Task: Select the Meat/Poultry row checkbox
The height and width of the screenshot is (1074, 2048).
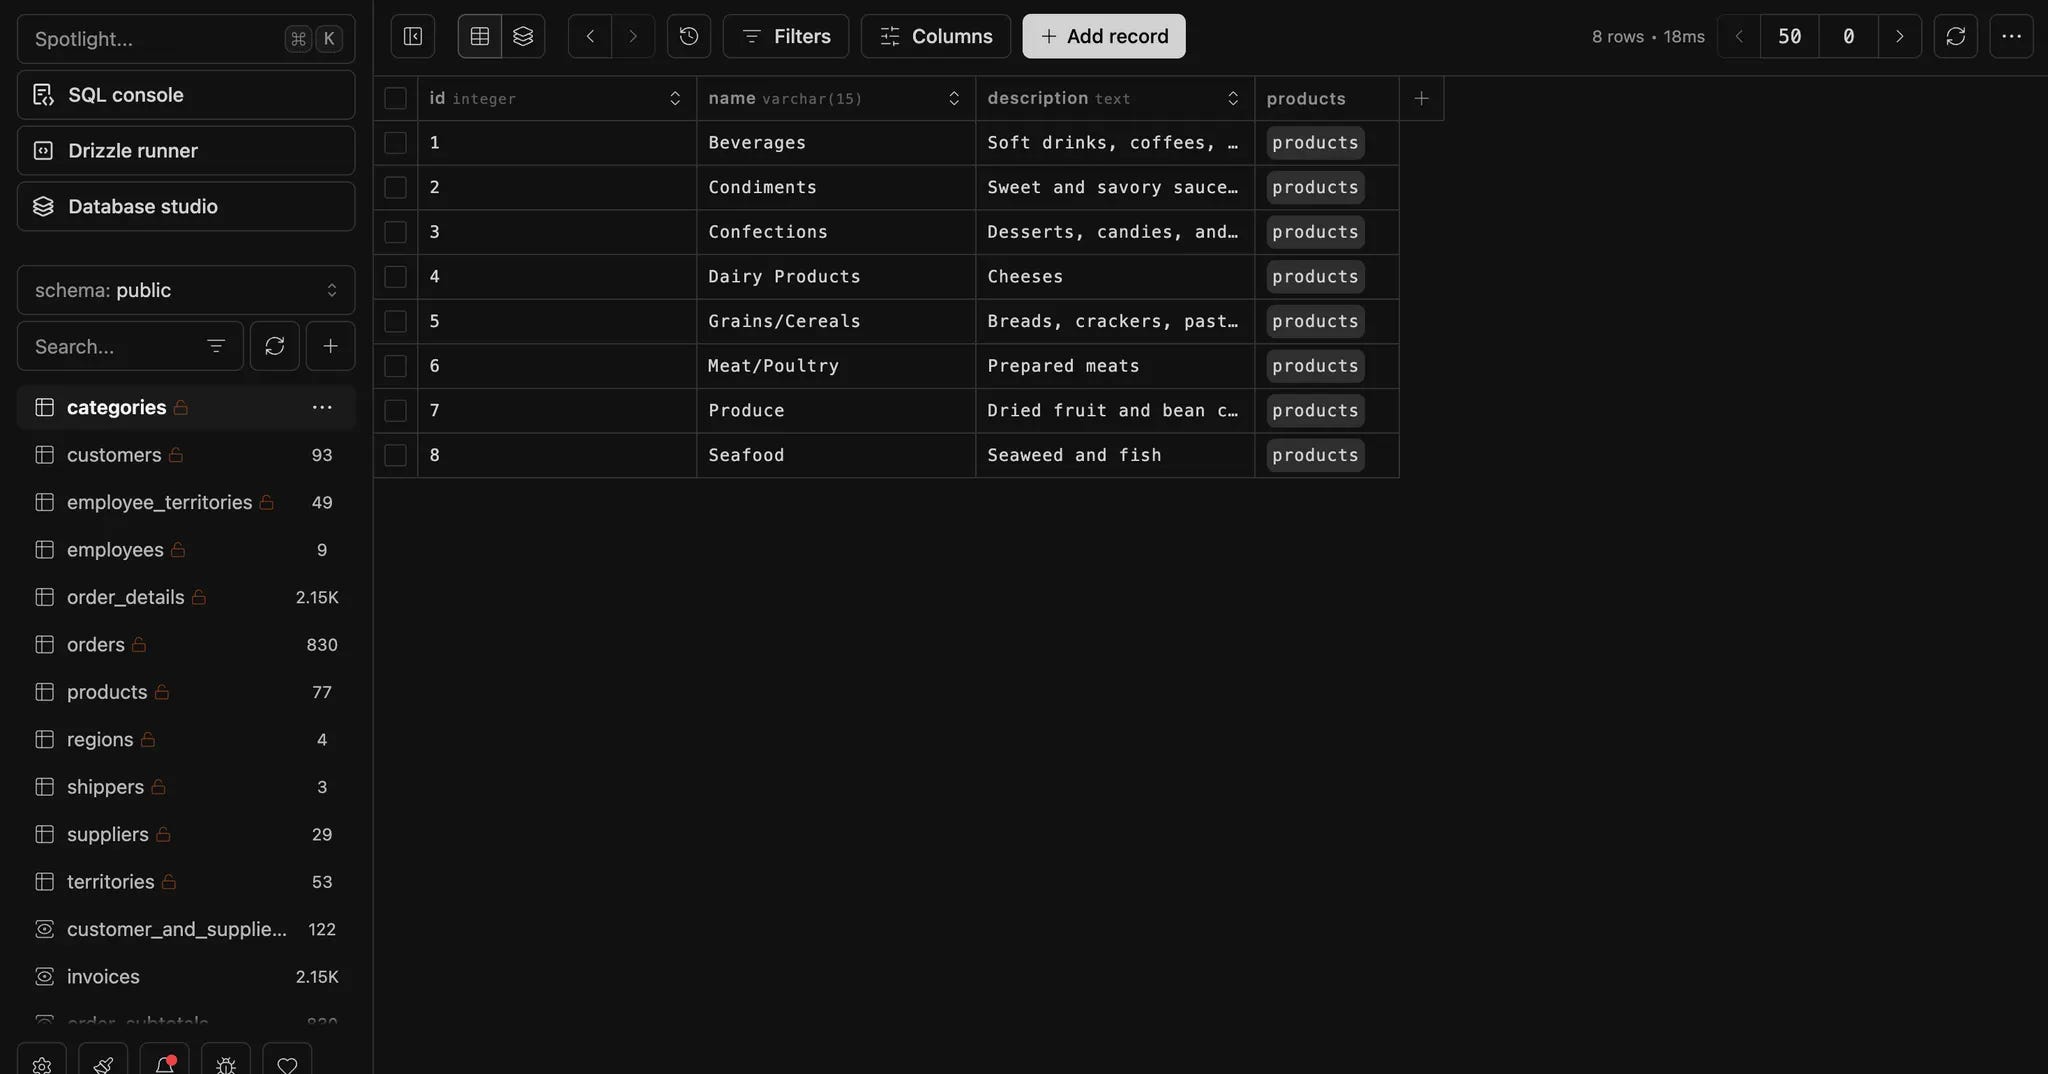Action: (x=396, y=366)
